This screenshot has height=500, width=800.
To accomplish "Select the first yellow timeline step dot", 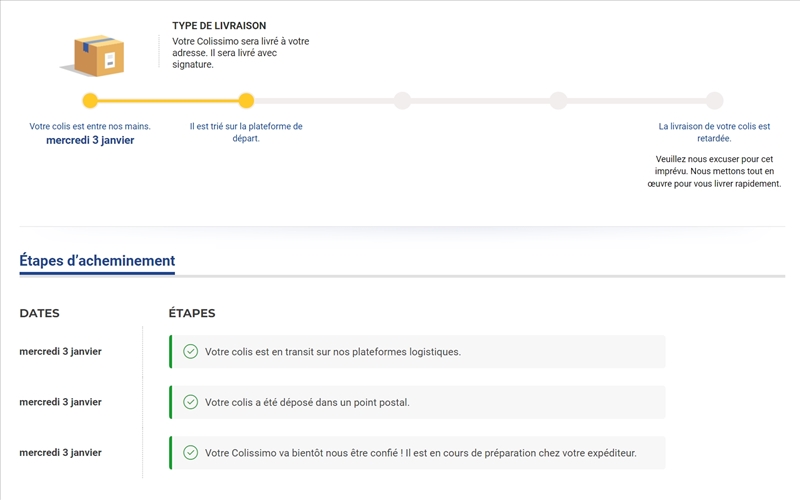I will click(90, 100).
